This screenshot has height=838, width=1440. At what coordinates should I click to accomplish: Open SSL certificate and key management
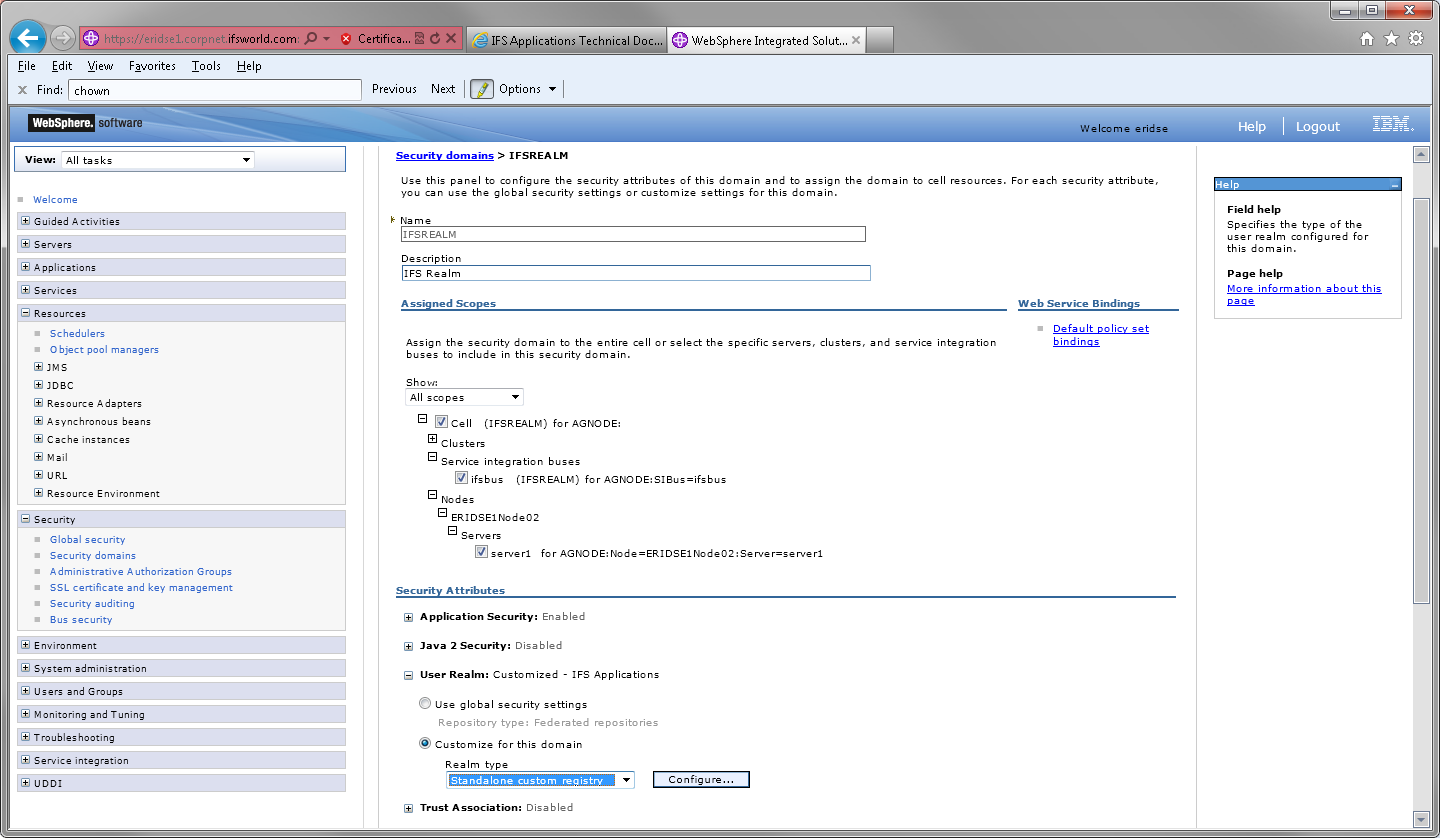(x=141, y=588)
